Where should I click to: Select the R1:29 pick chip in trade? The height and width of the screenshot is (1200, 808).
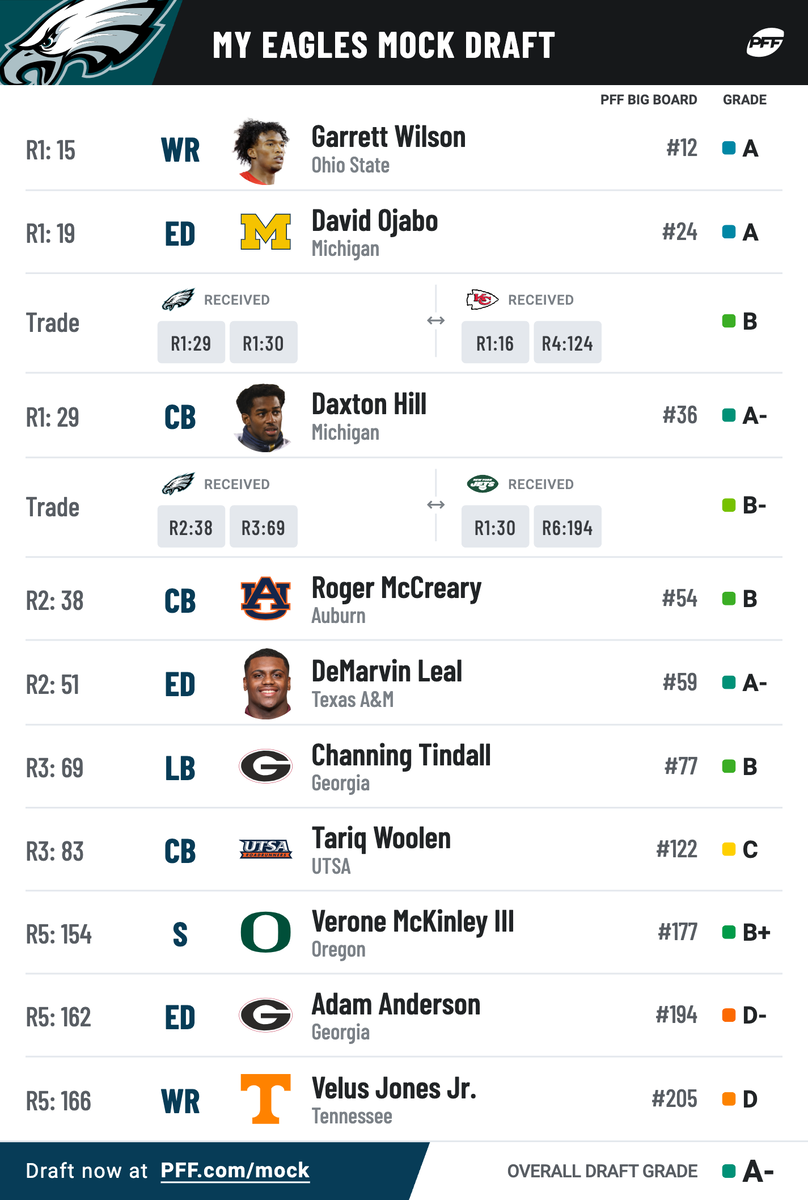pos(191,343)
